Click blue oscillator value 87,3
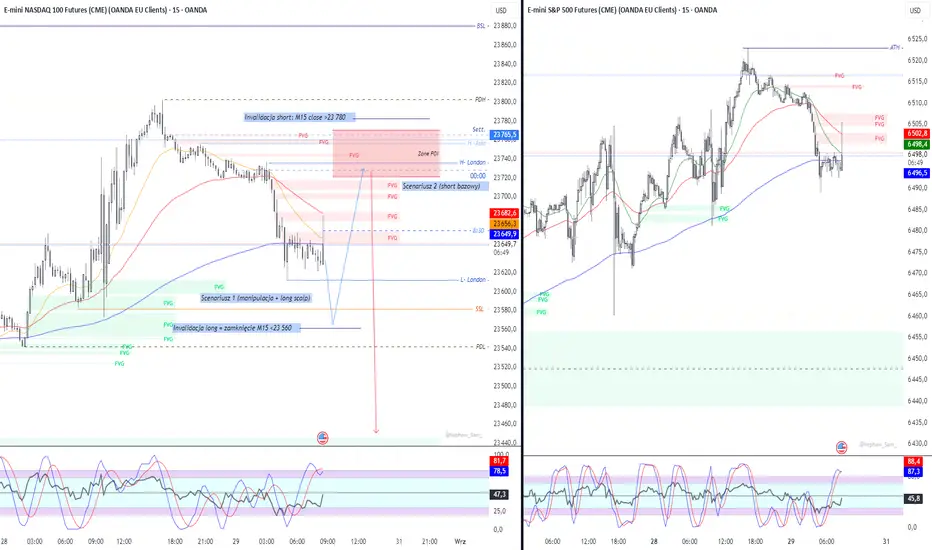Screen dimensions: 932x550 [x=914, y=472]
